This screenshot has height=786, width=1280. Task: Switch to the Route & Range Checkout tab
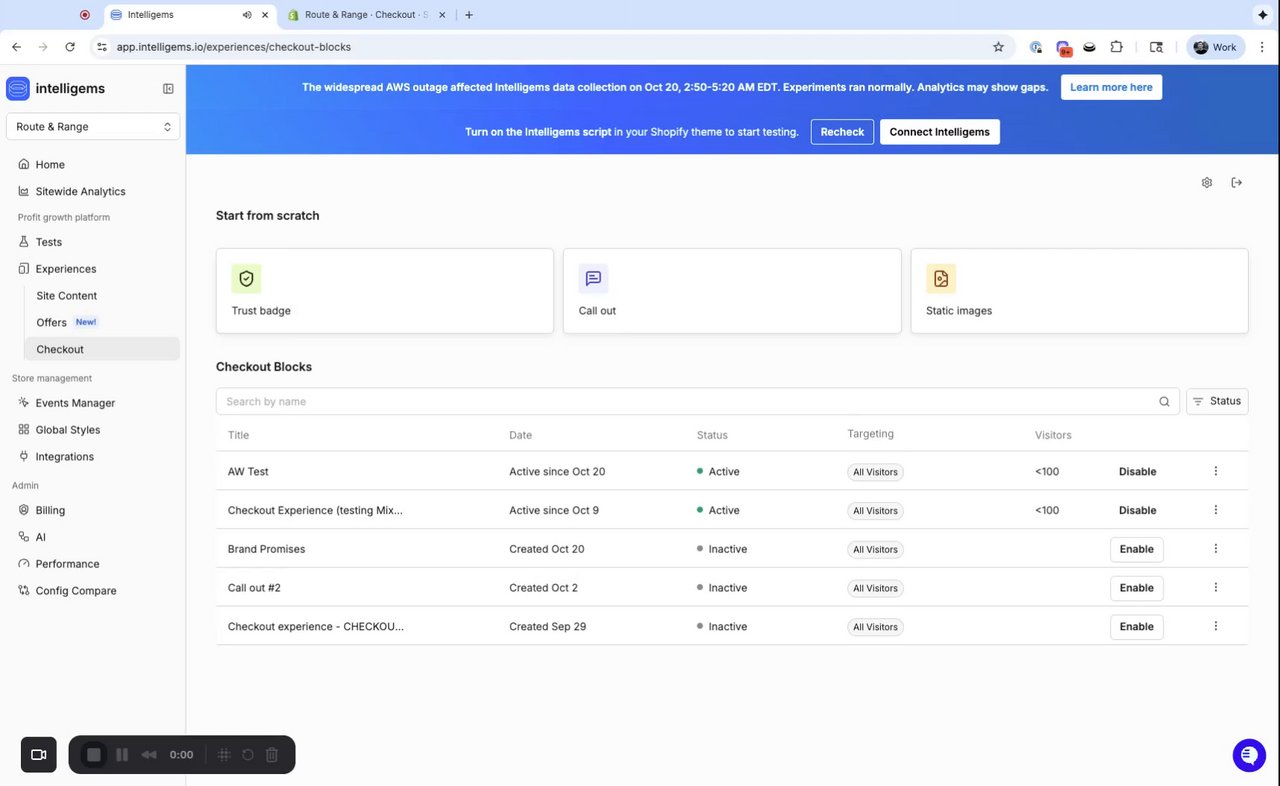(366, 15)
